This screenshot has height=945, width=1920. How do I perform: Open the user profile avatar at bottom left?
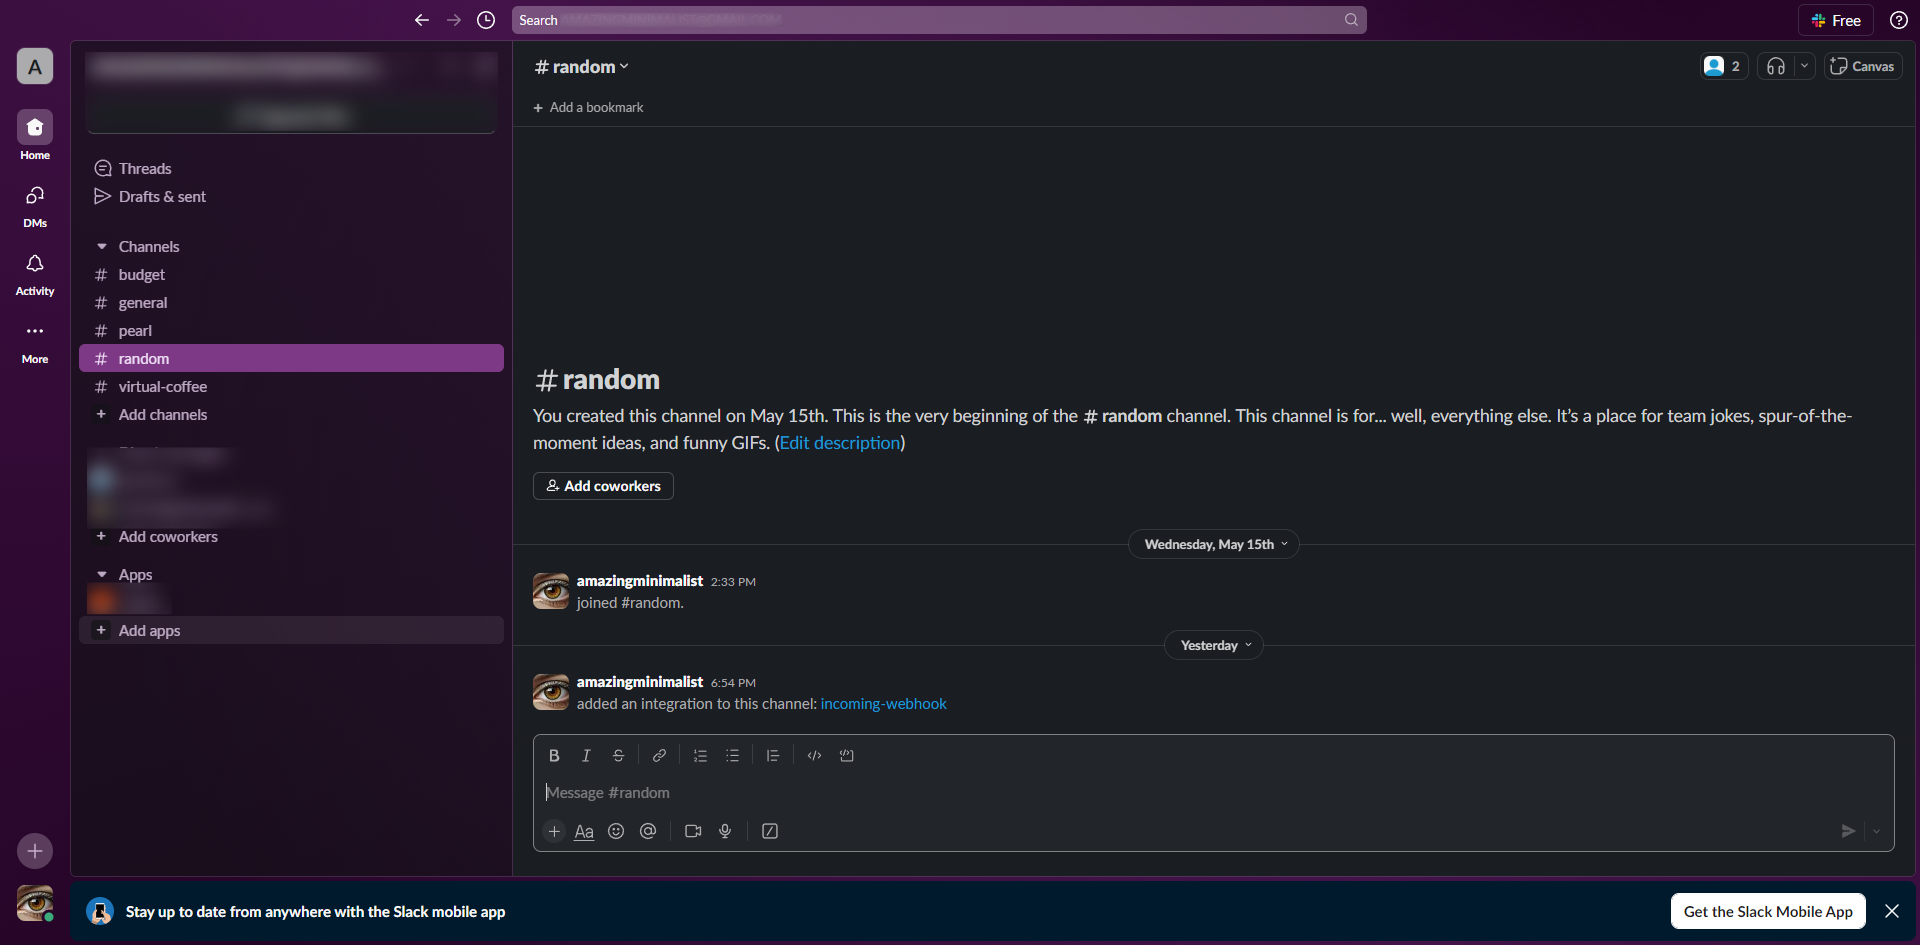tap(35, 903)
